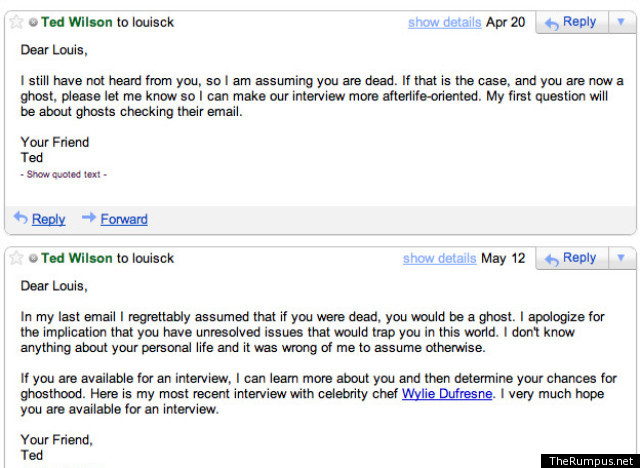The height and width of the screenshot is (468, 640).
Task: Open the reply options dropdown on the April 20 email
Action: point(618,22)
